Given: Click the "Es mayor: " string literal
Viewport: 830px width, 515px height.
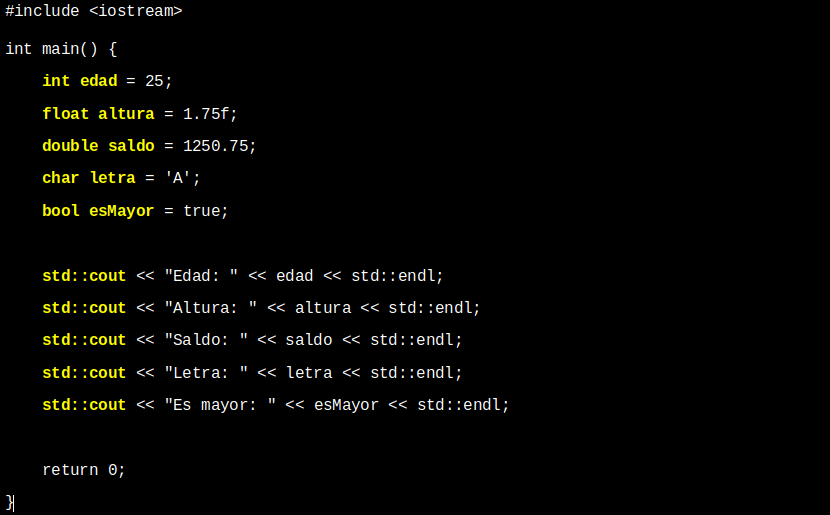Looking at the screenshot, I should pos(220,405).
